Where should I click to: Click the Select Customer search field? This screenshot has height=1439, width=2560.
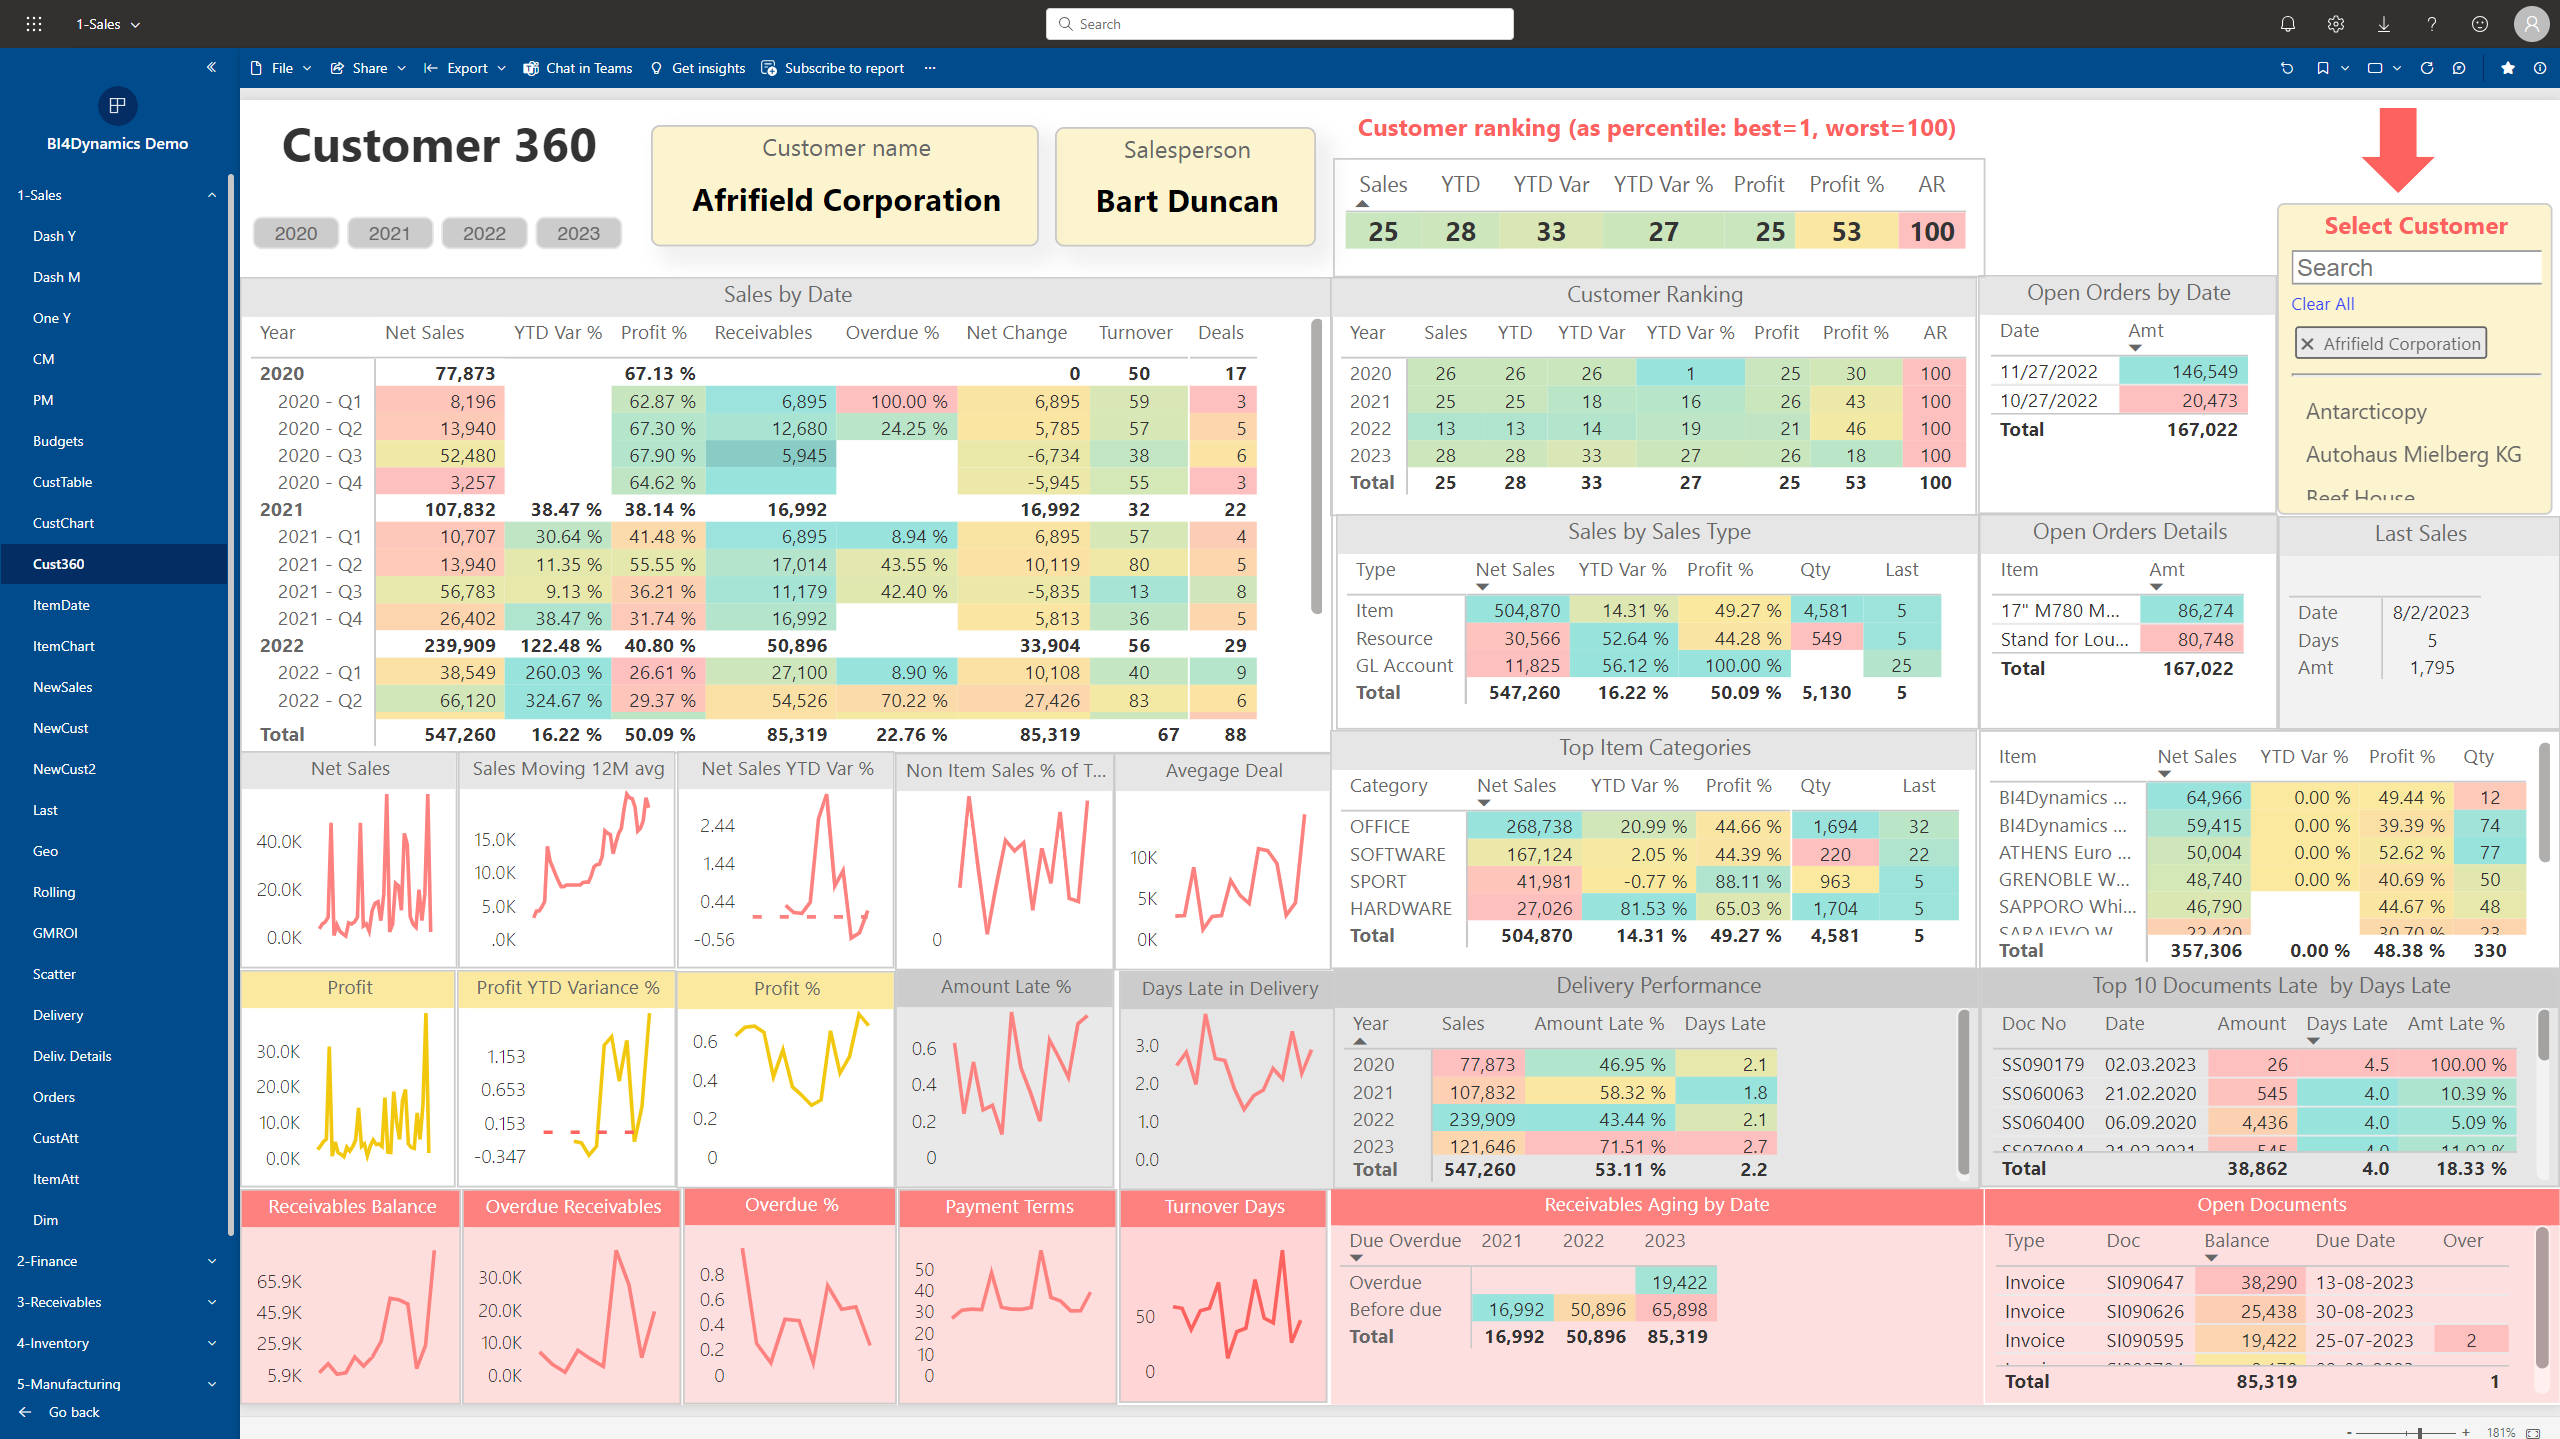point(2414,268)
